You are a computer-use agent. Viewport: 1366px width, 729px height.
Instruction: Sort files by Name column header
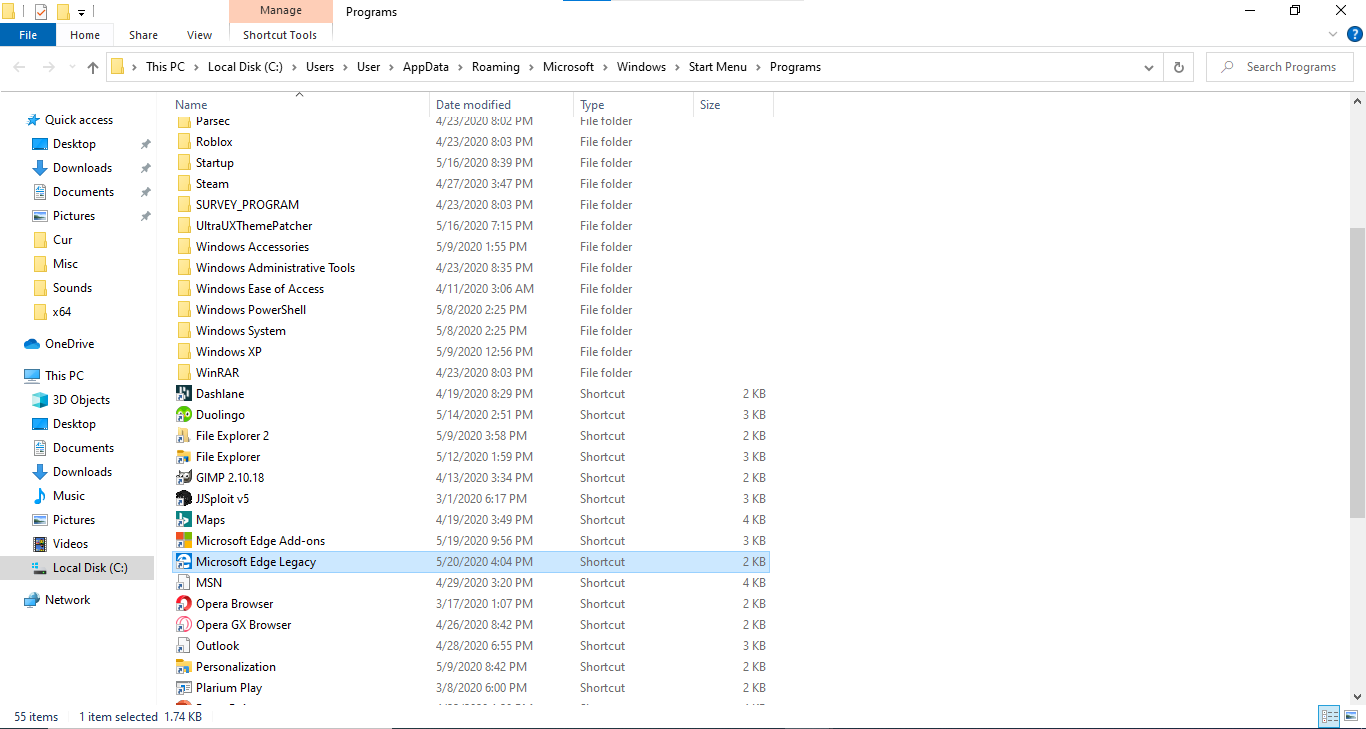click(300, 104)
